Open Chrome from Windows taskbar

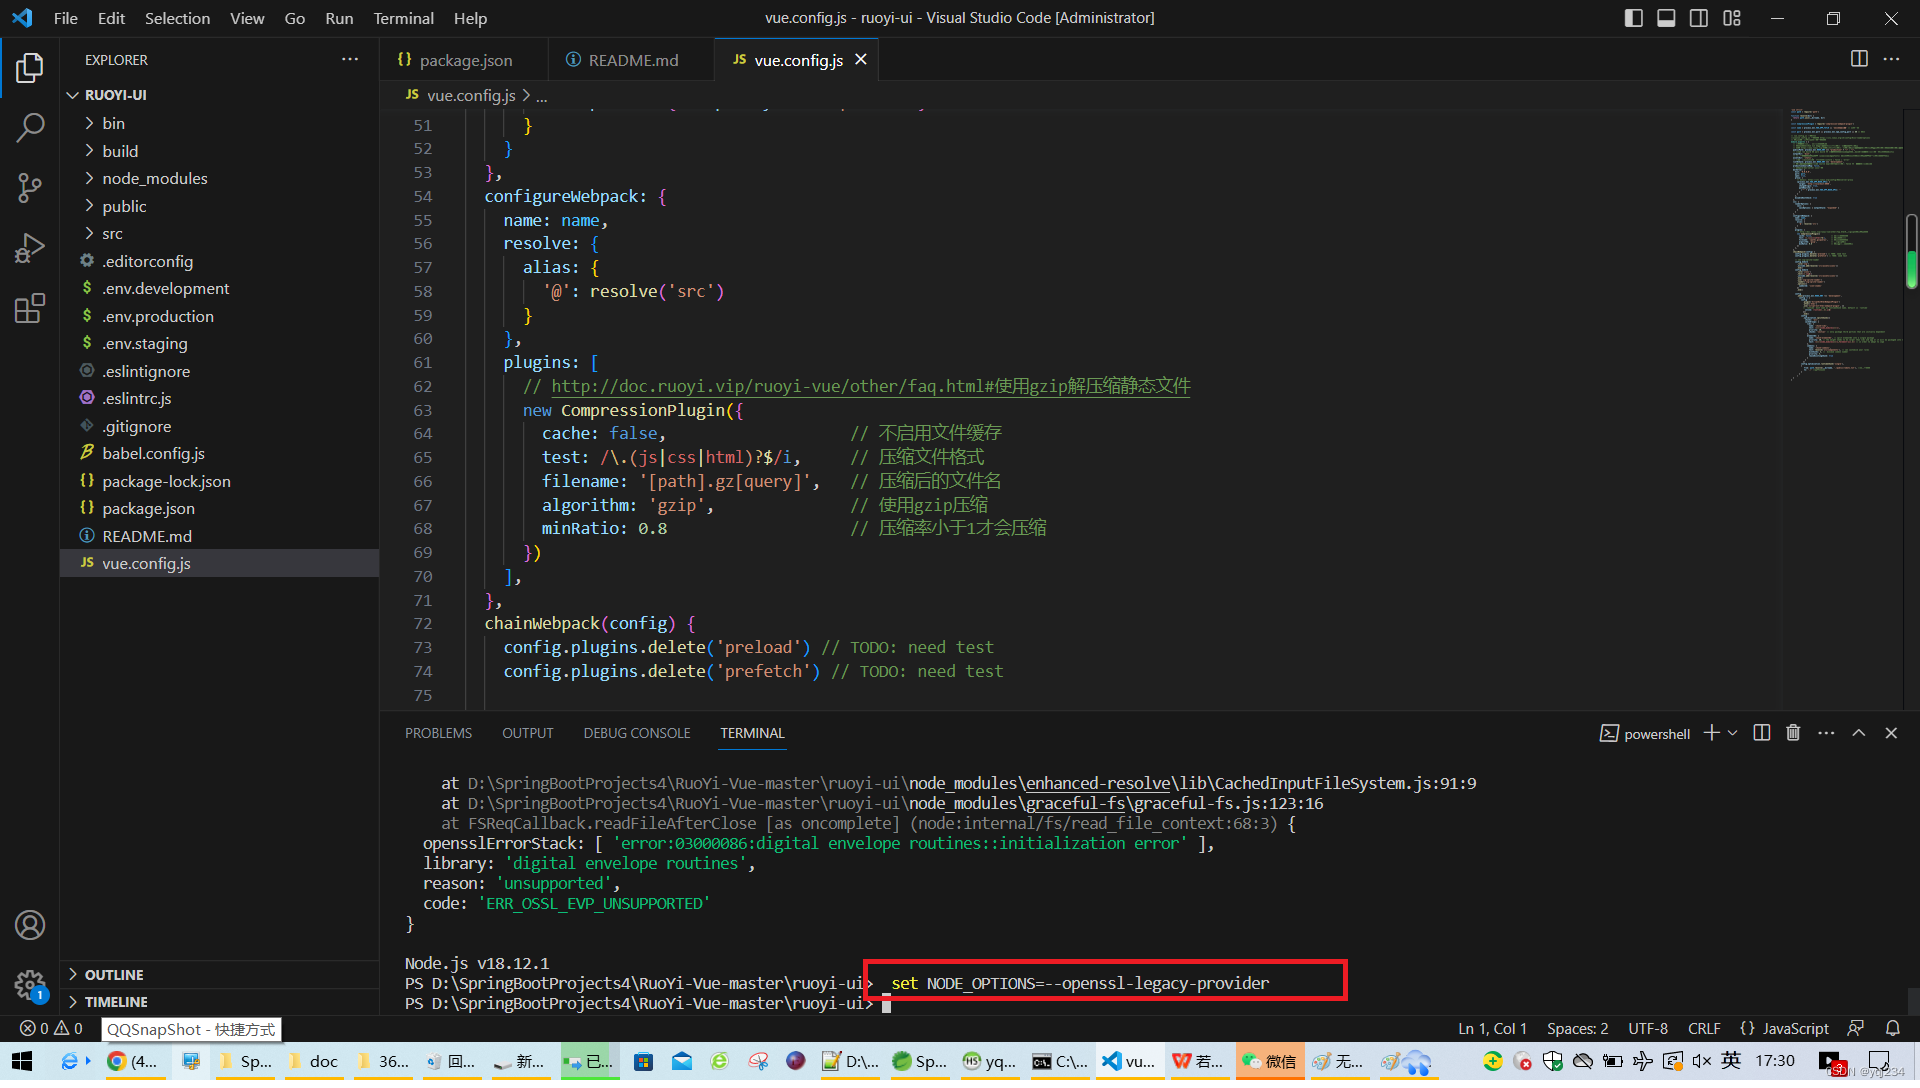pyautogui.click(x=132, y=1062)
